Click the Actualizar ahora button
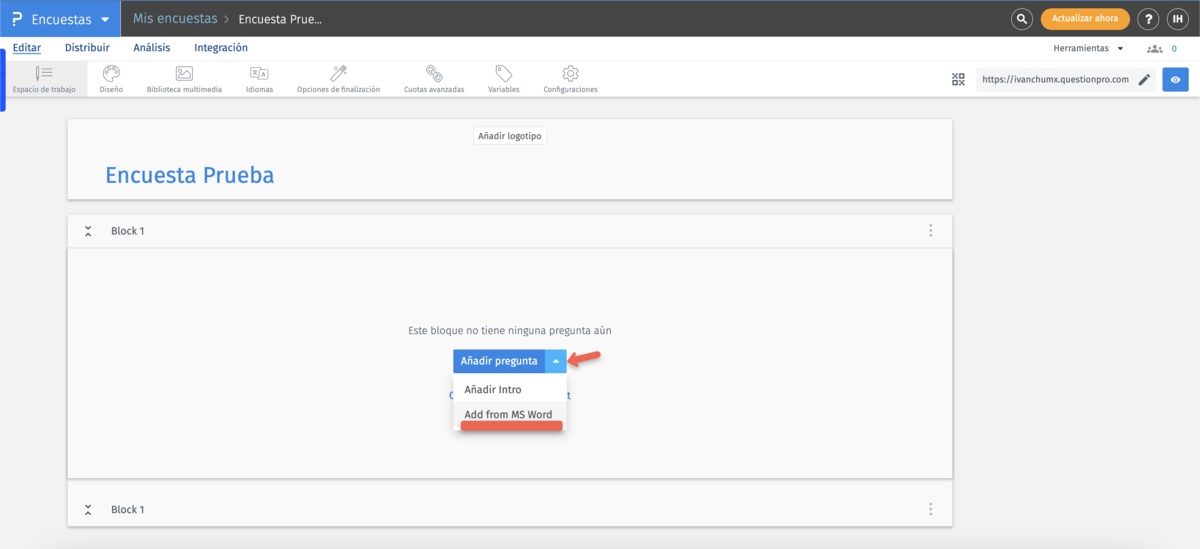The width and height of the screenshot is (1200, 549). [x=1085, y=19]
